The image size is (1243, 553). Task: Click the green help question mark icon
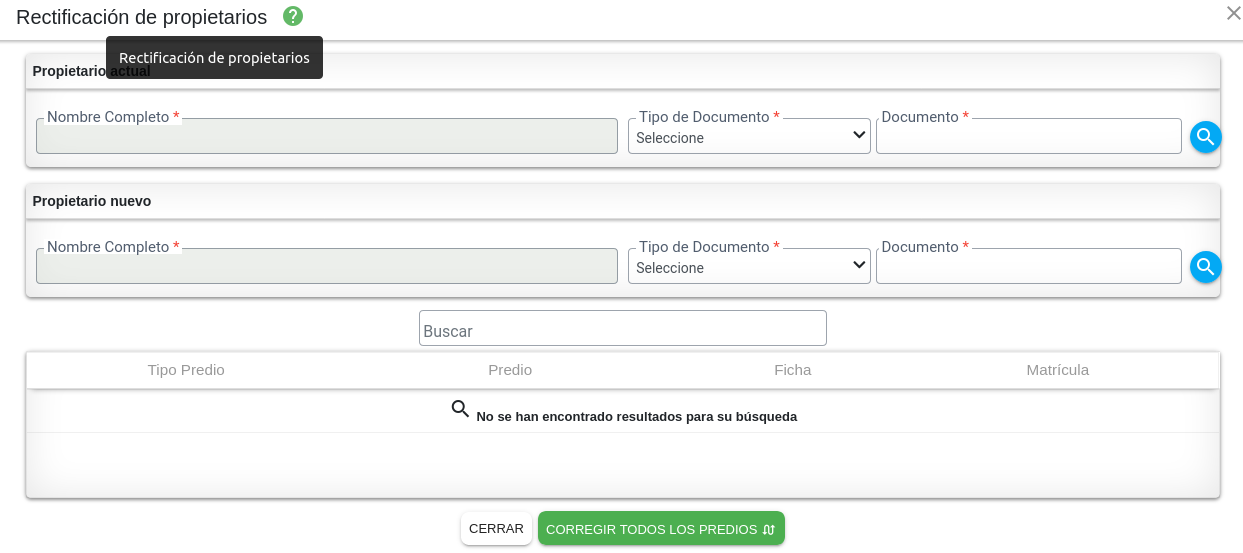293,16
